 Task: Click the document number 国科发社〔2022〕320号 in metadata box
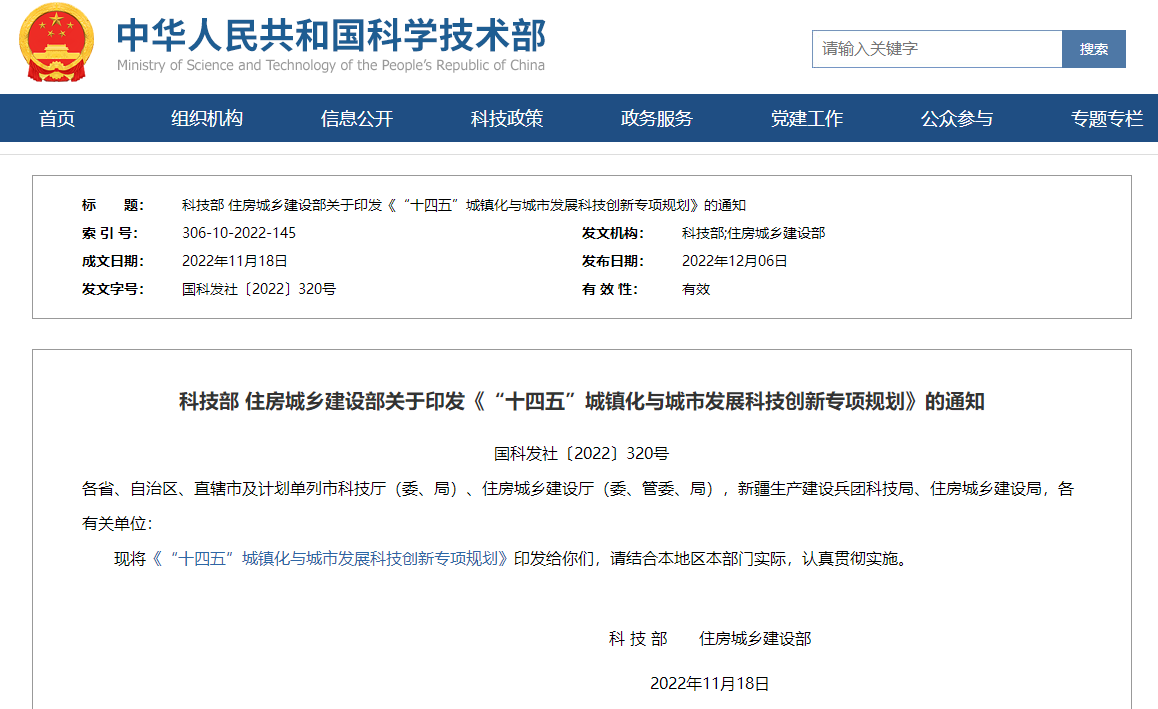pos(258,290)
